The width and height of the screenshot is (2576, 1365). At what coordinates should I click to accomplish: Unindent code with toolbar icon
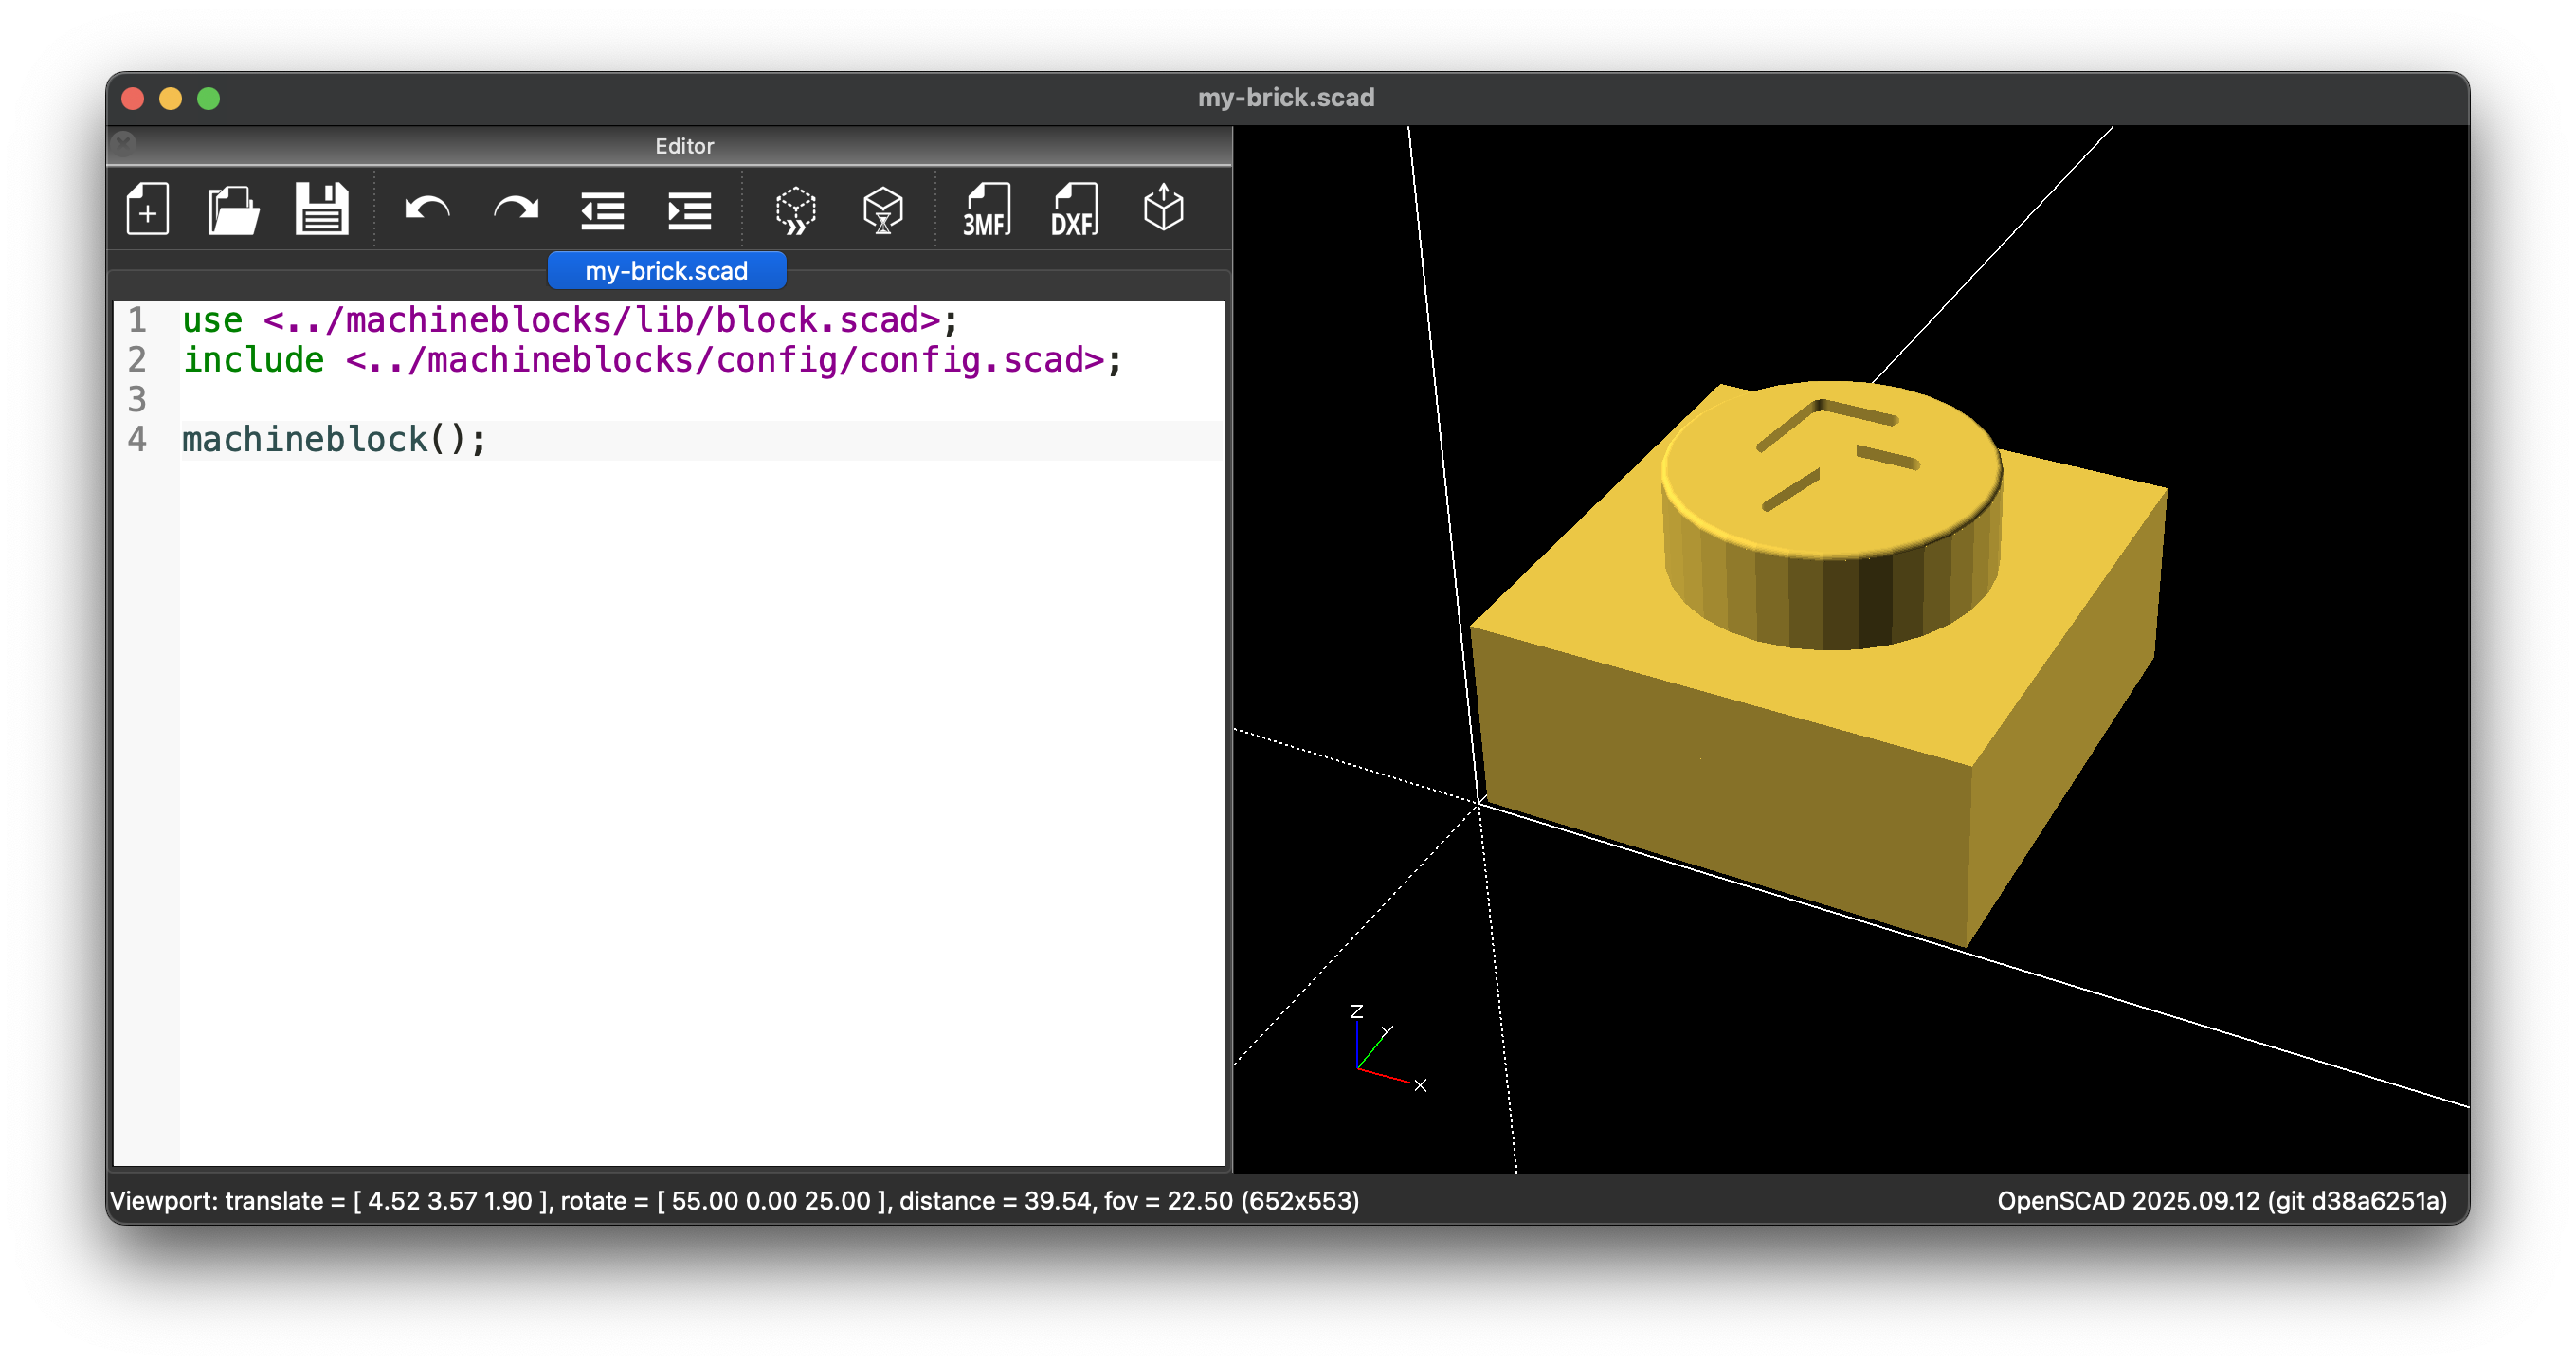(602, 210)
